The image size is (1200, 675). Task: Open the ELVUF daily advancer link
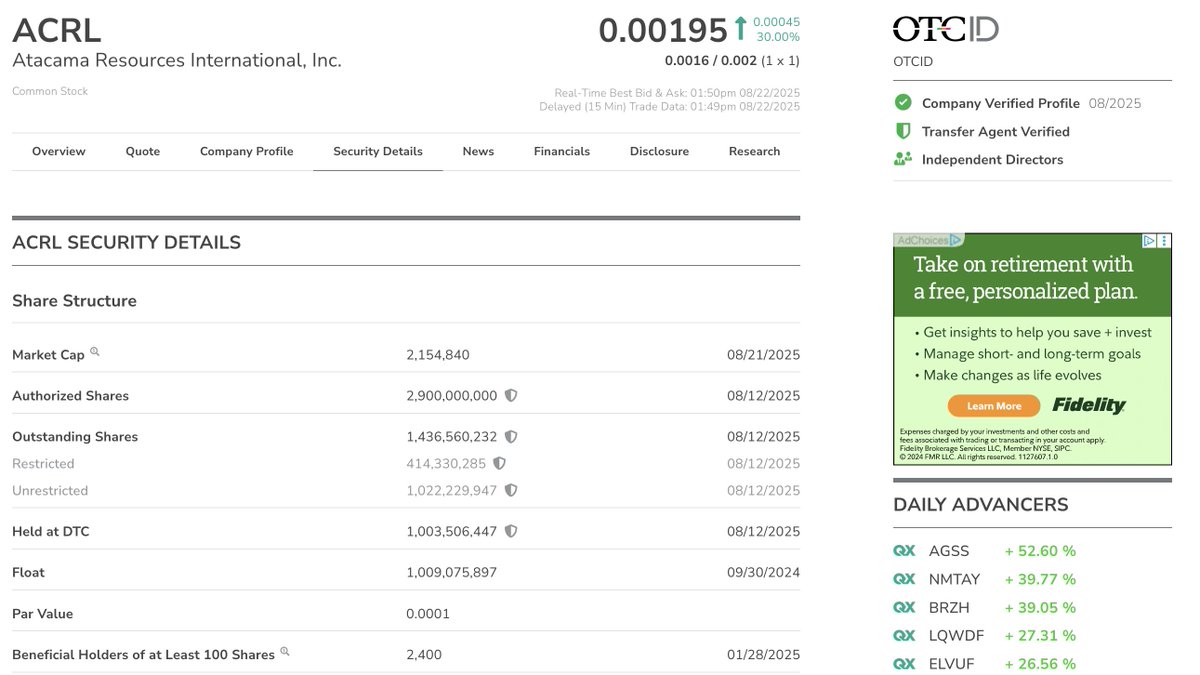(x=953, y=664)
